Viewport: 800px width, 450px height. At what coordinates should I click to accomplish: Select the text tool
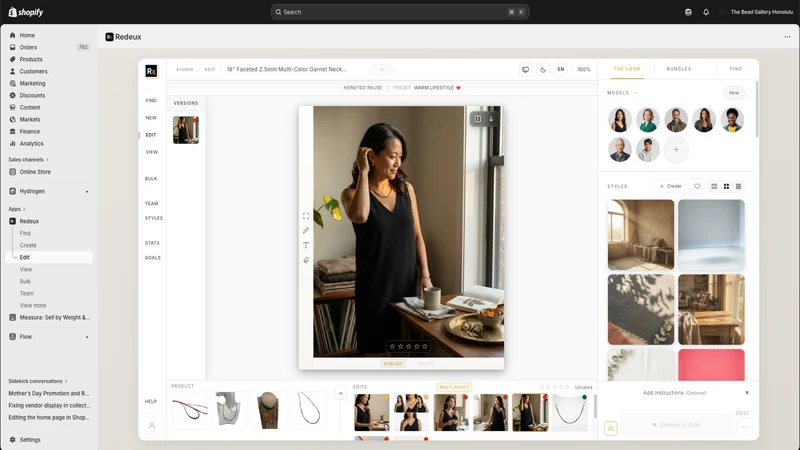pyautogui.click(x=306, y=245)
